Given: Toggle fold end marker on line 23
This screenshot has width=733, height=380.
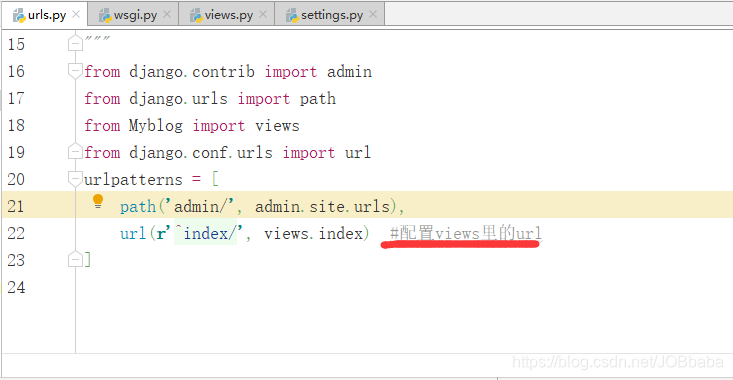Looking at the screenshot, I should (x=75, y=259).
